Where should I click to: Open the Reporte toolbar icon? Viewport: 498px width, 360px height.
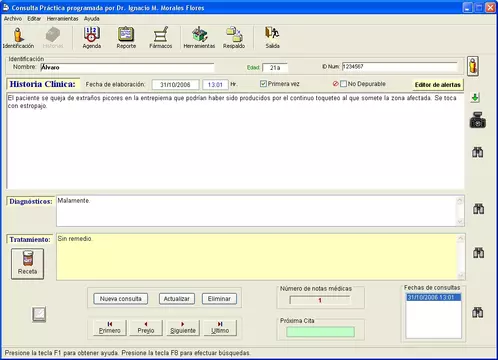coord(126,34)
